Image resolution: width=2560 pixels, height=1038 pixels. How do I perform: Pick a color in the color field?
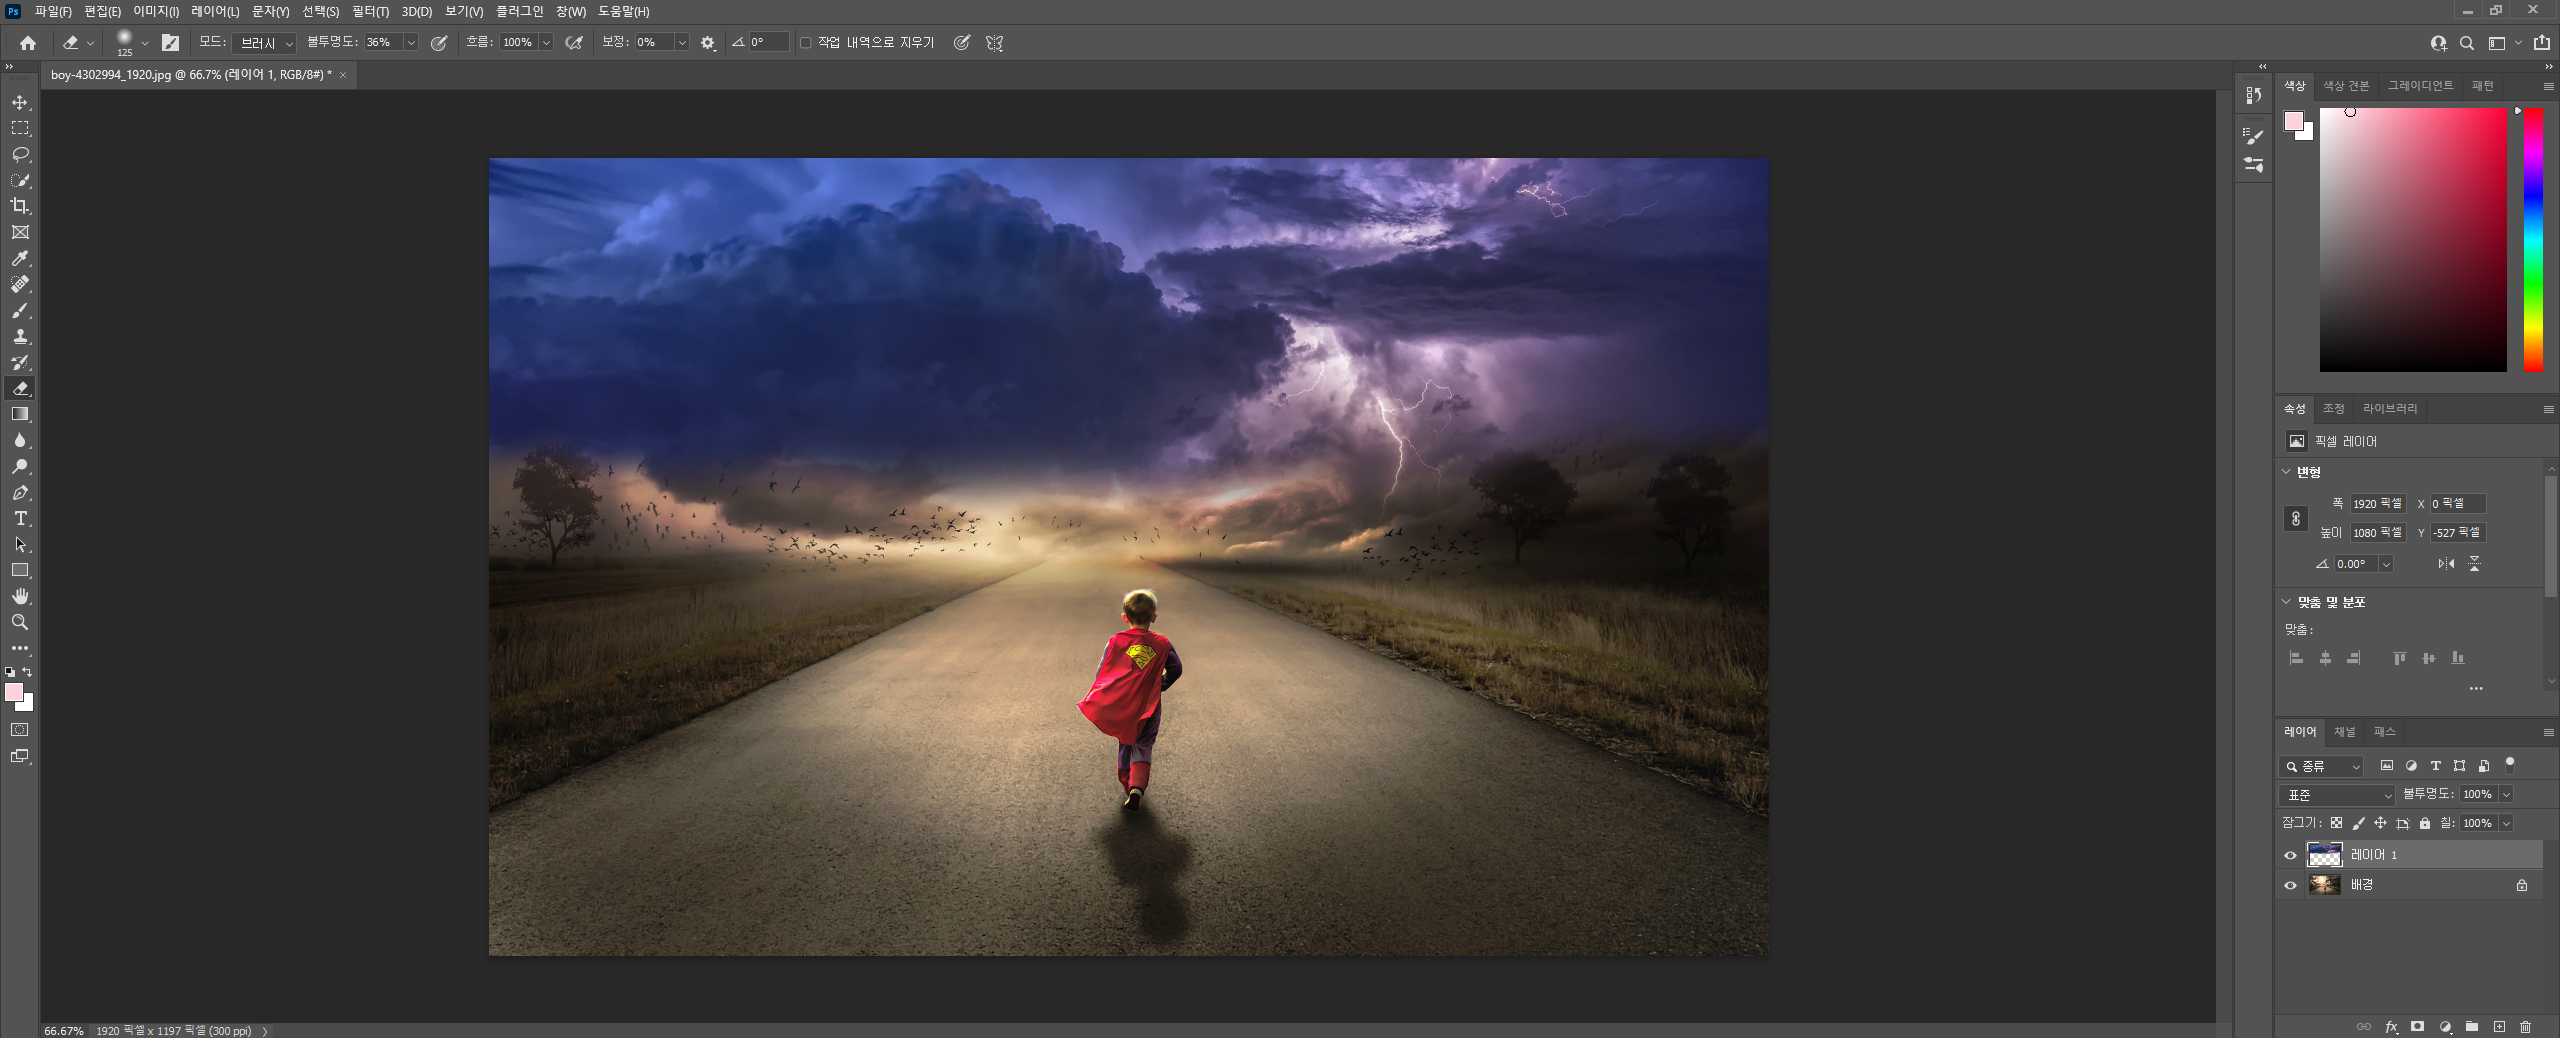[2413, 240]
